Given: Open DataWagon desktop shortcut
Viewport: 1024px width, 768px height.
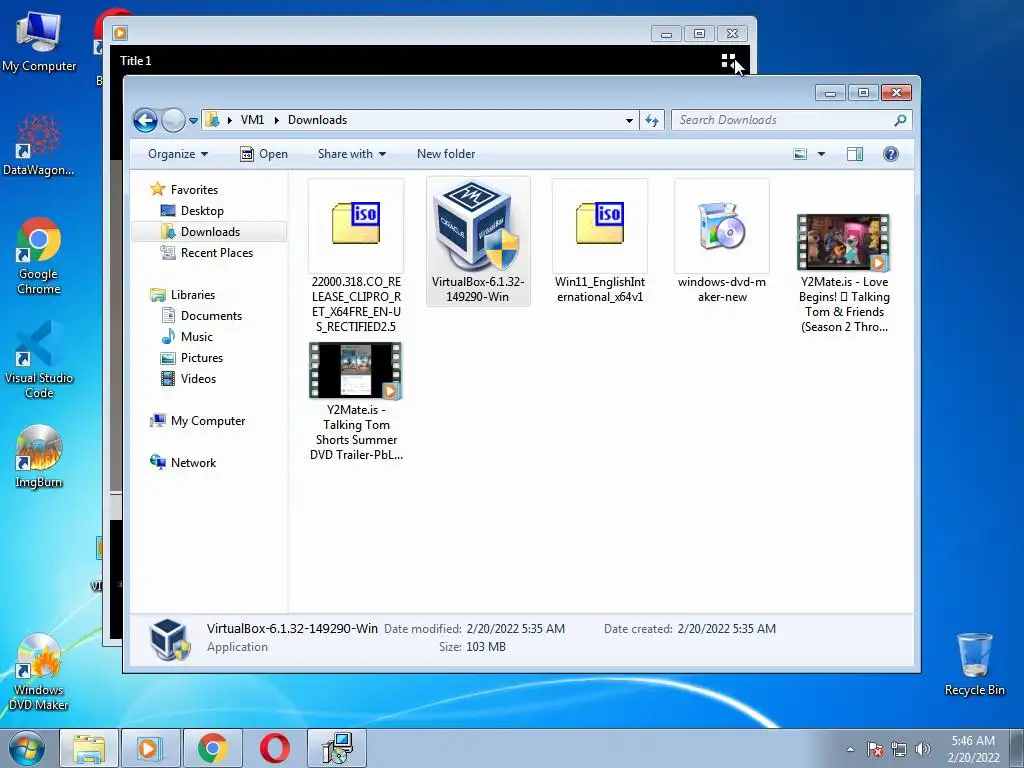Looking at the screenshot, I should [39, 144].
